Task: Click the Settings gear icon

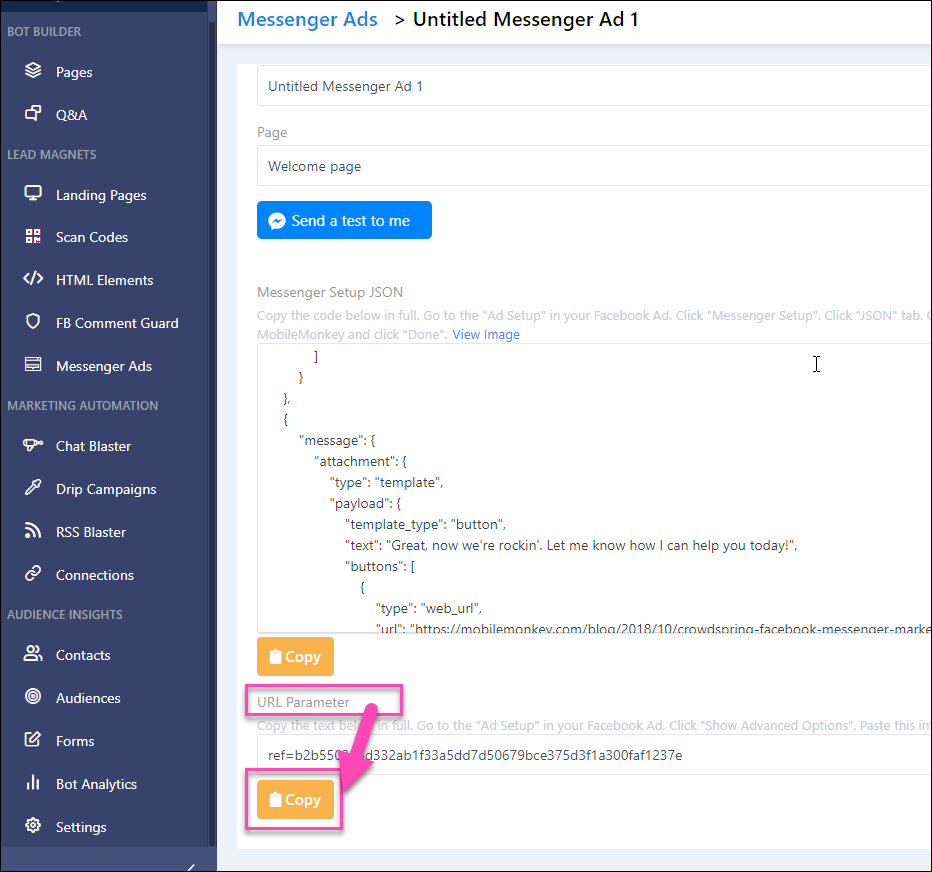Action: (33, 826)
